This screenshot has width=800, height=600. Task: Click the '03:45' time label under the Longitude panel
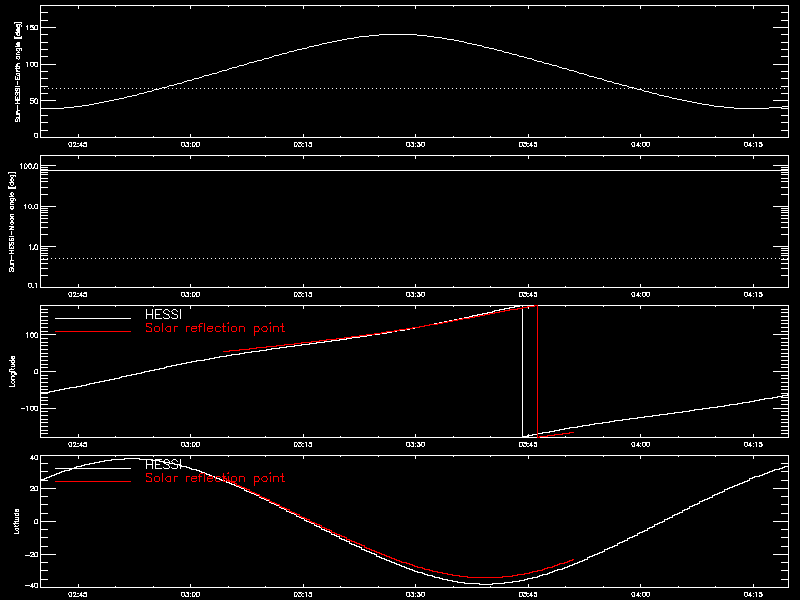point(528,444)
